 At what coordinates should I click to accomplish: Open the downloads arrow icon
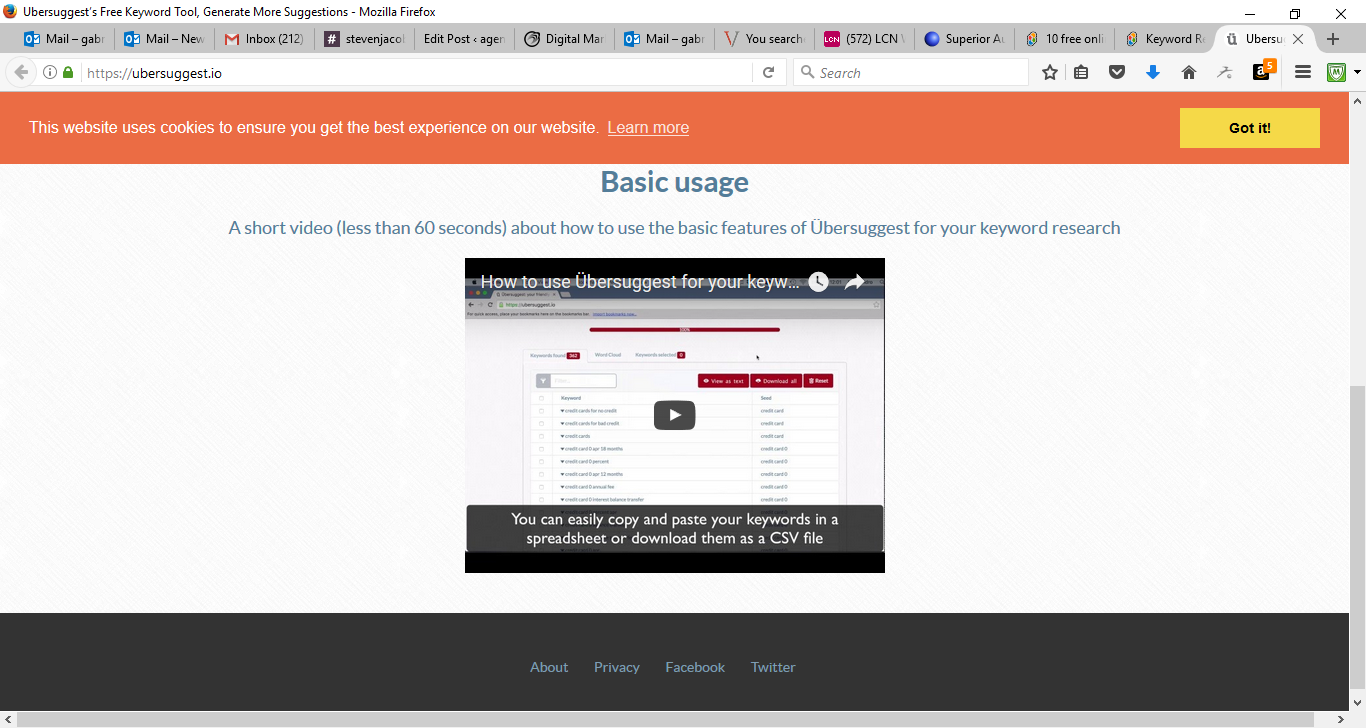tap(1152, 73)
